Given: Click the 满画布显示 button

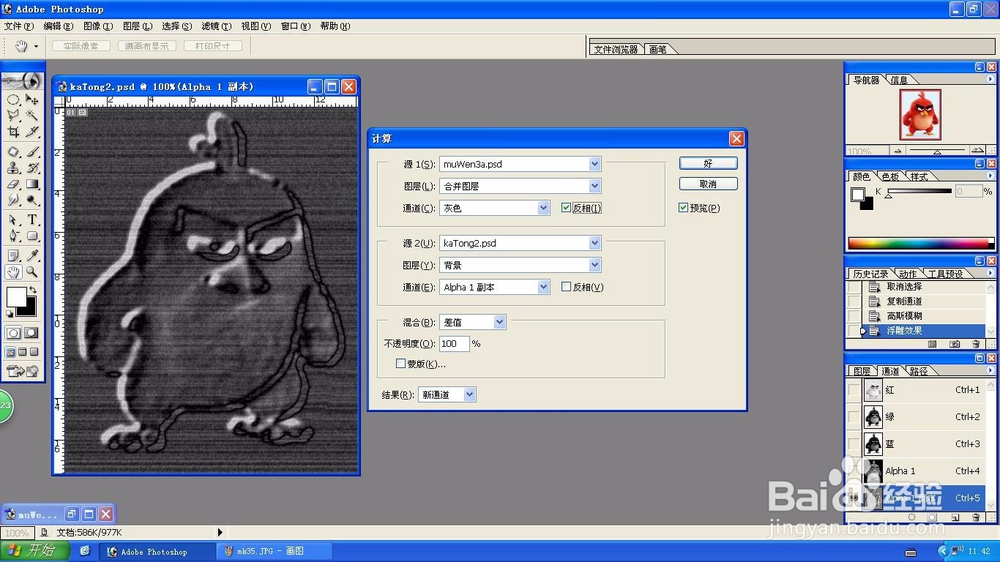Looking at the screenshot, I should (147, 46).
